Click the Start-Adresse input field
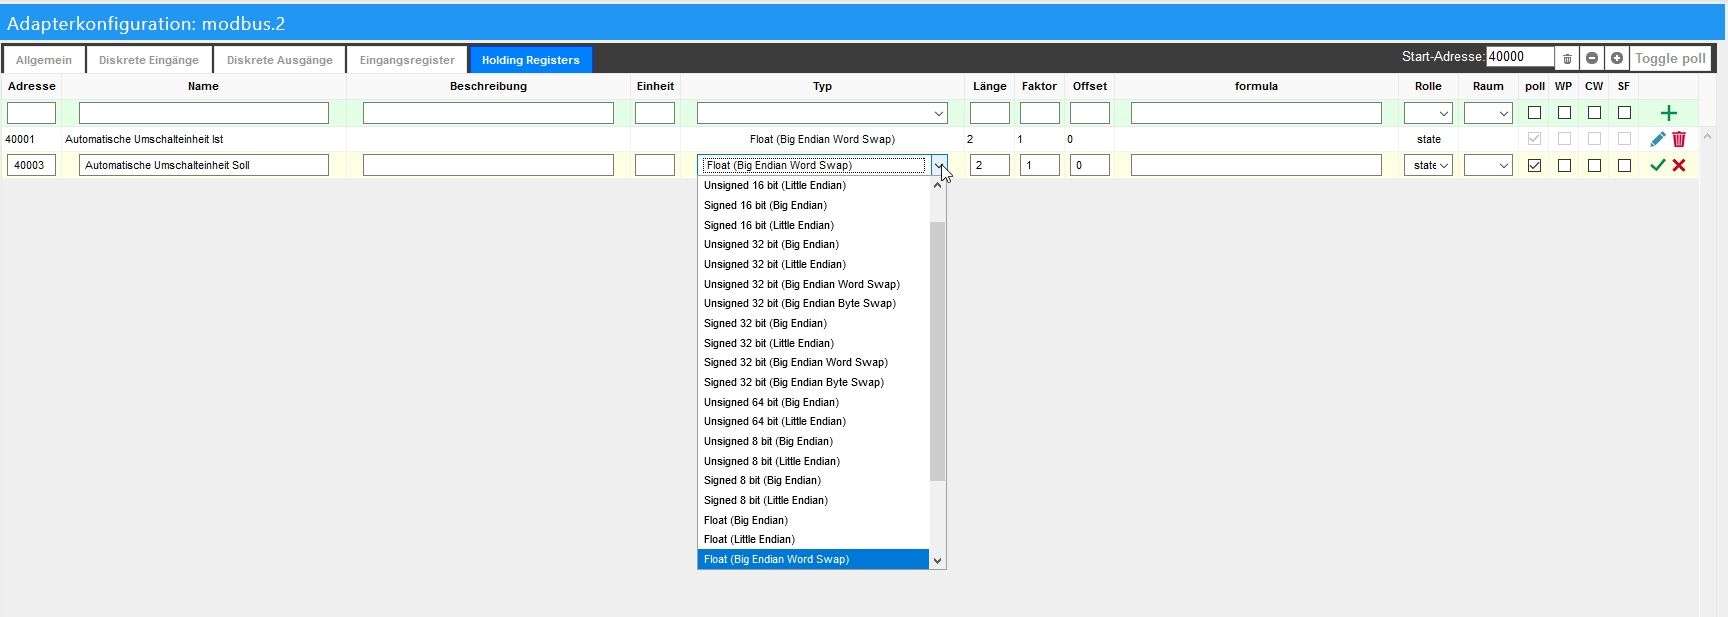This screenshot has width=1728, height=617. tap(1519, 58)
